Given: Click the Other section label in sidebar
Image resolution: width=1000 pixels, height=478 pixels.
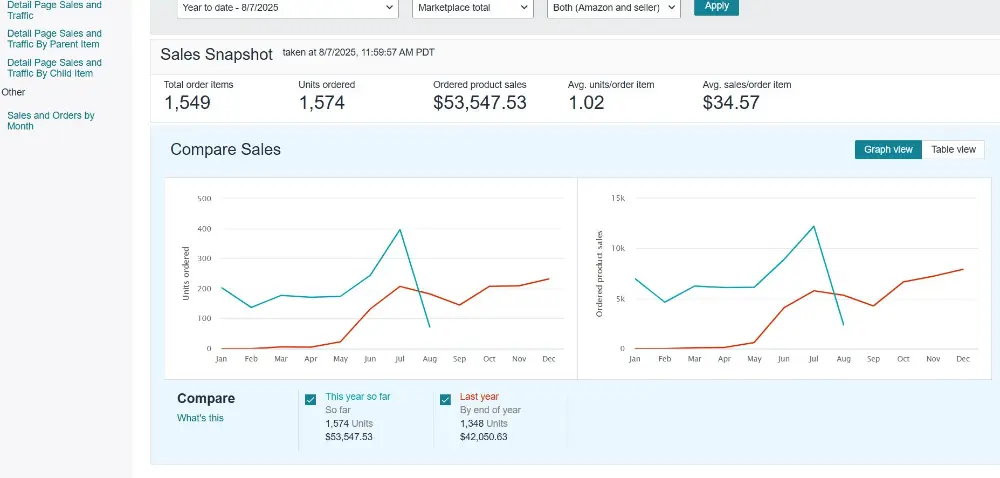Looking at the screenshot, I should click(x=13, y=92).
